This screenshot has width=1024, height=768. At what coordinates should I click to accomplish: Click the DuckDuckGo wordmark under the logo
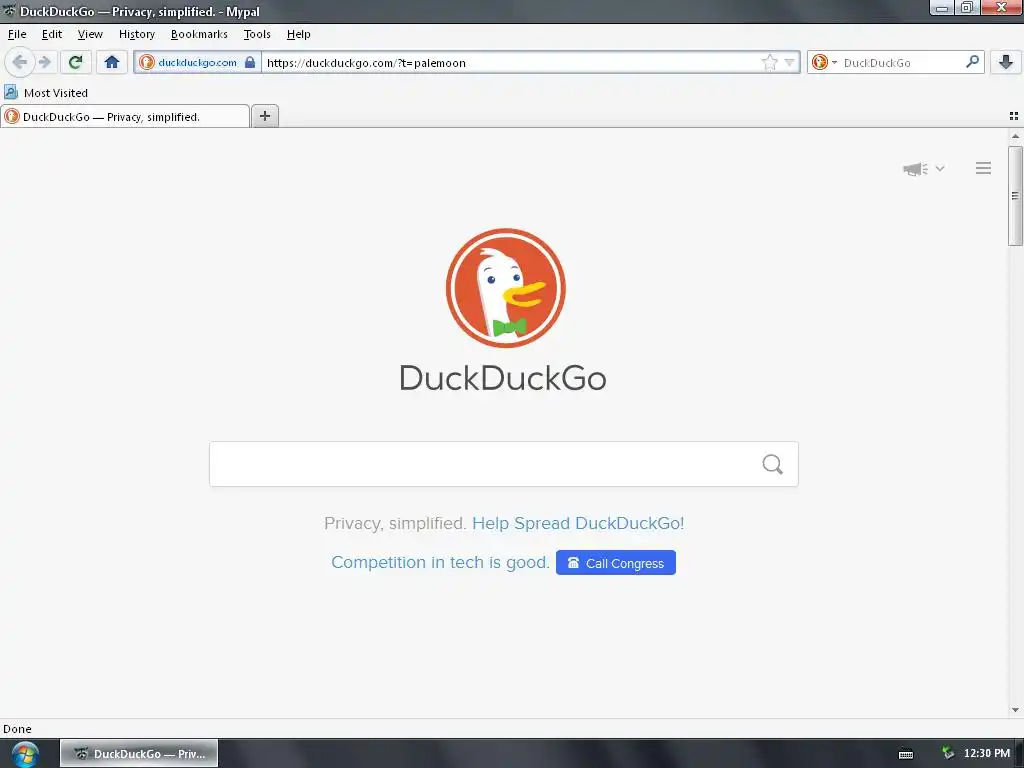(x=503, y=378)
